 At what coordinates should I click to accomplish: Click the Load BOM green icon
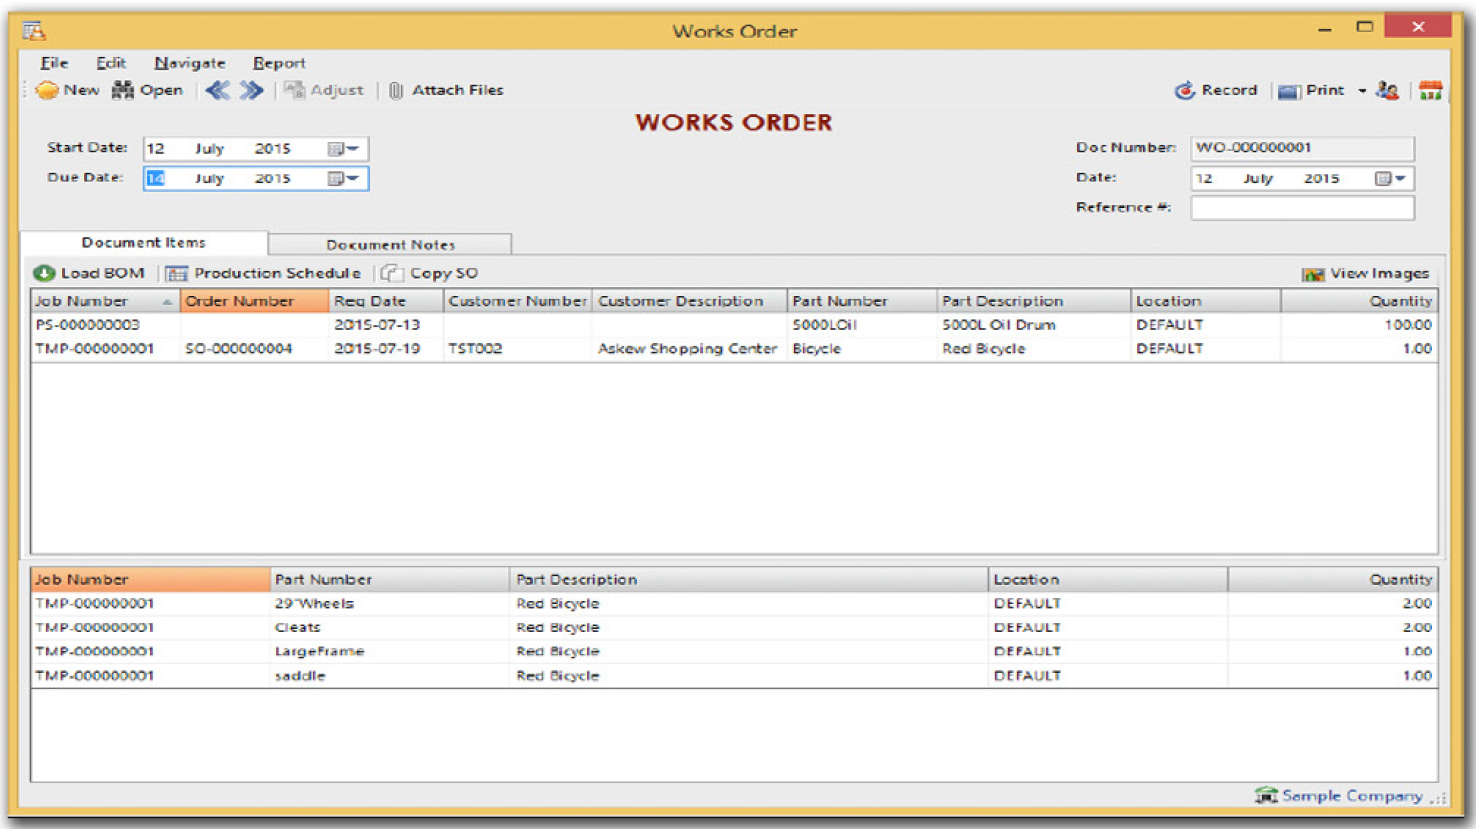pos(44,273)
